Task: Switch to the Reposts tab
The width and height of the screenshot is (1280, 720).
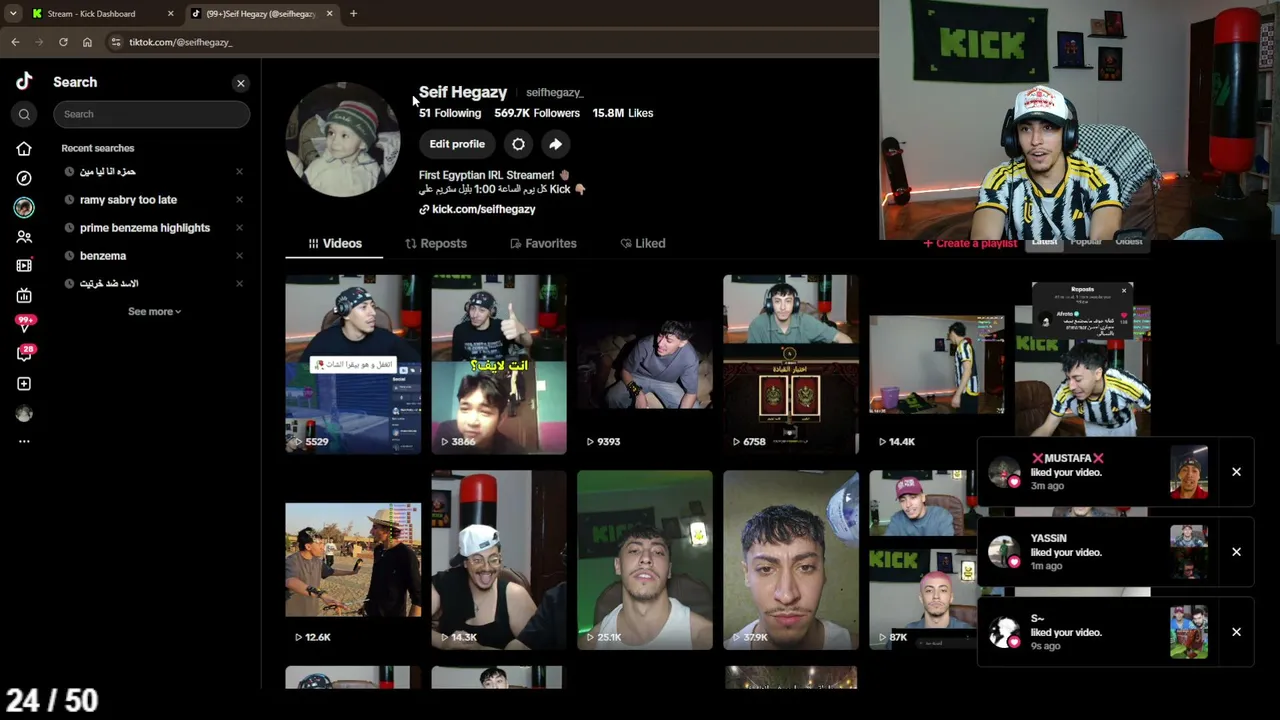Action: tap(436, 243)
